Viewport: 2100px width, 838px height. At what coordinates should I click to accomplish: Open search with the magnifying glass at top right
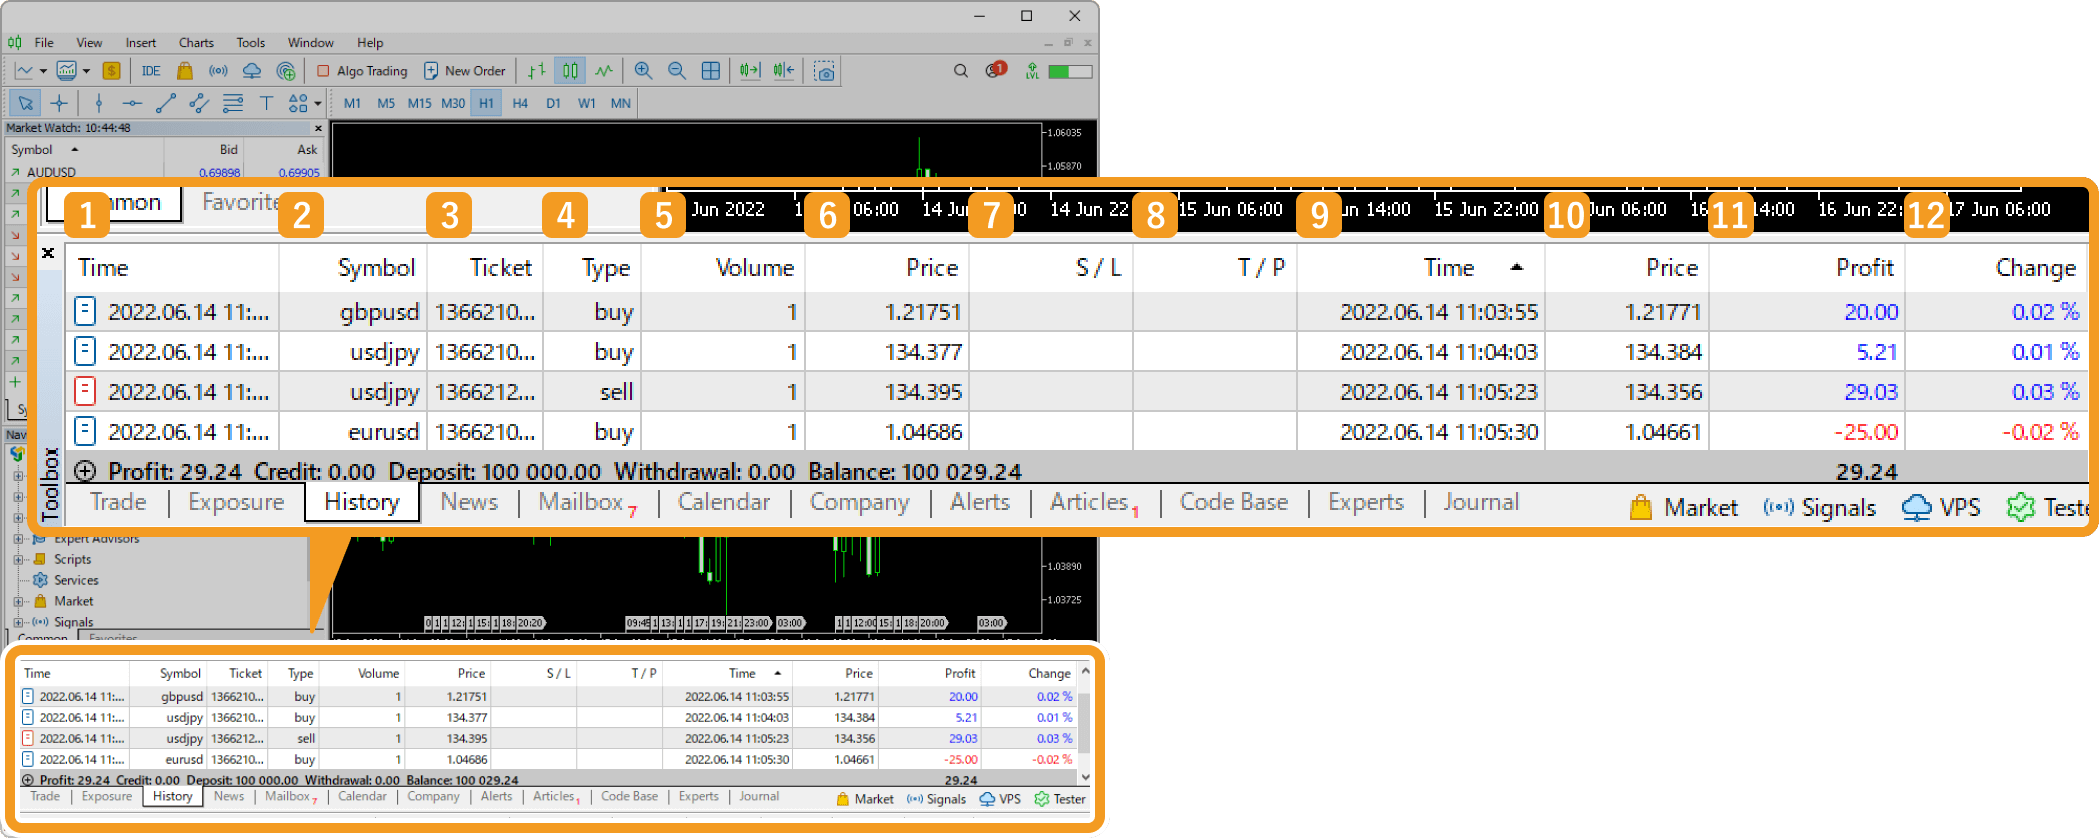point(961,71)
